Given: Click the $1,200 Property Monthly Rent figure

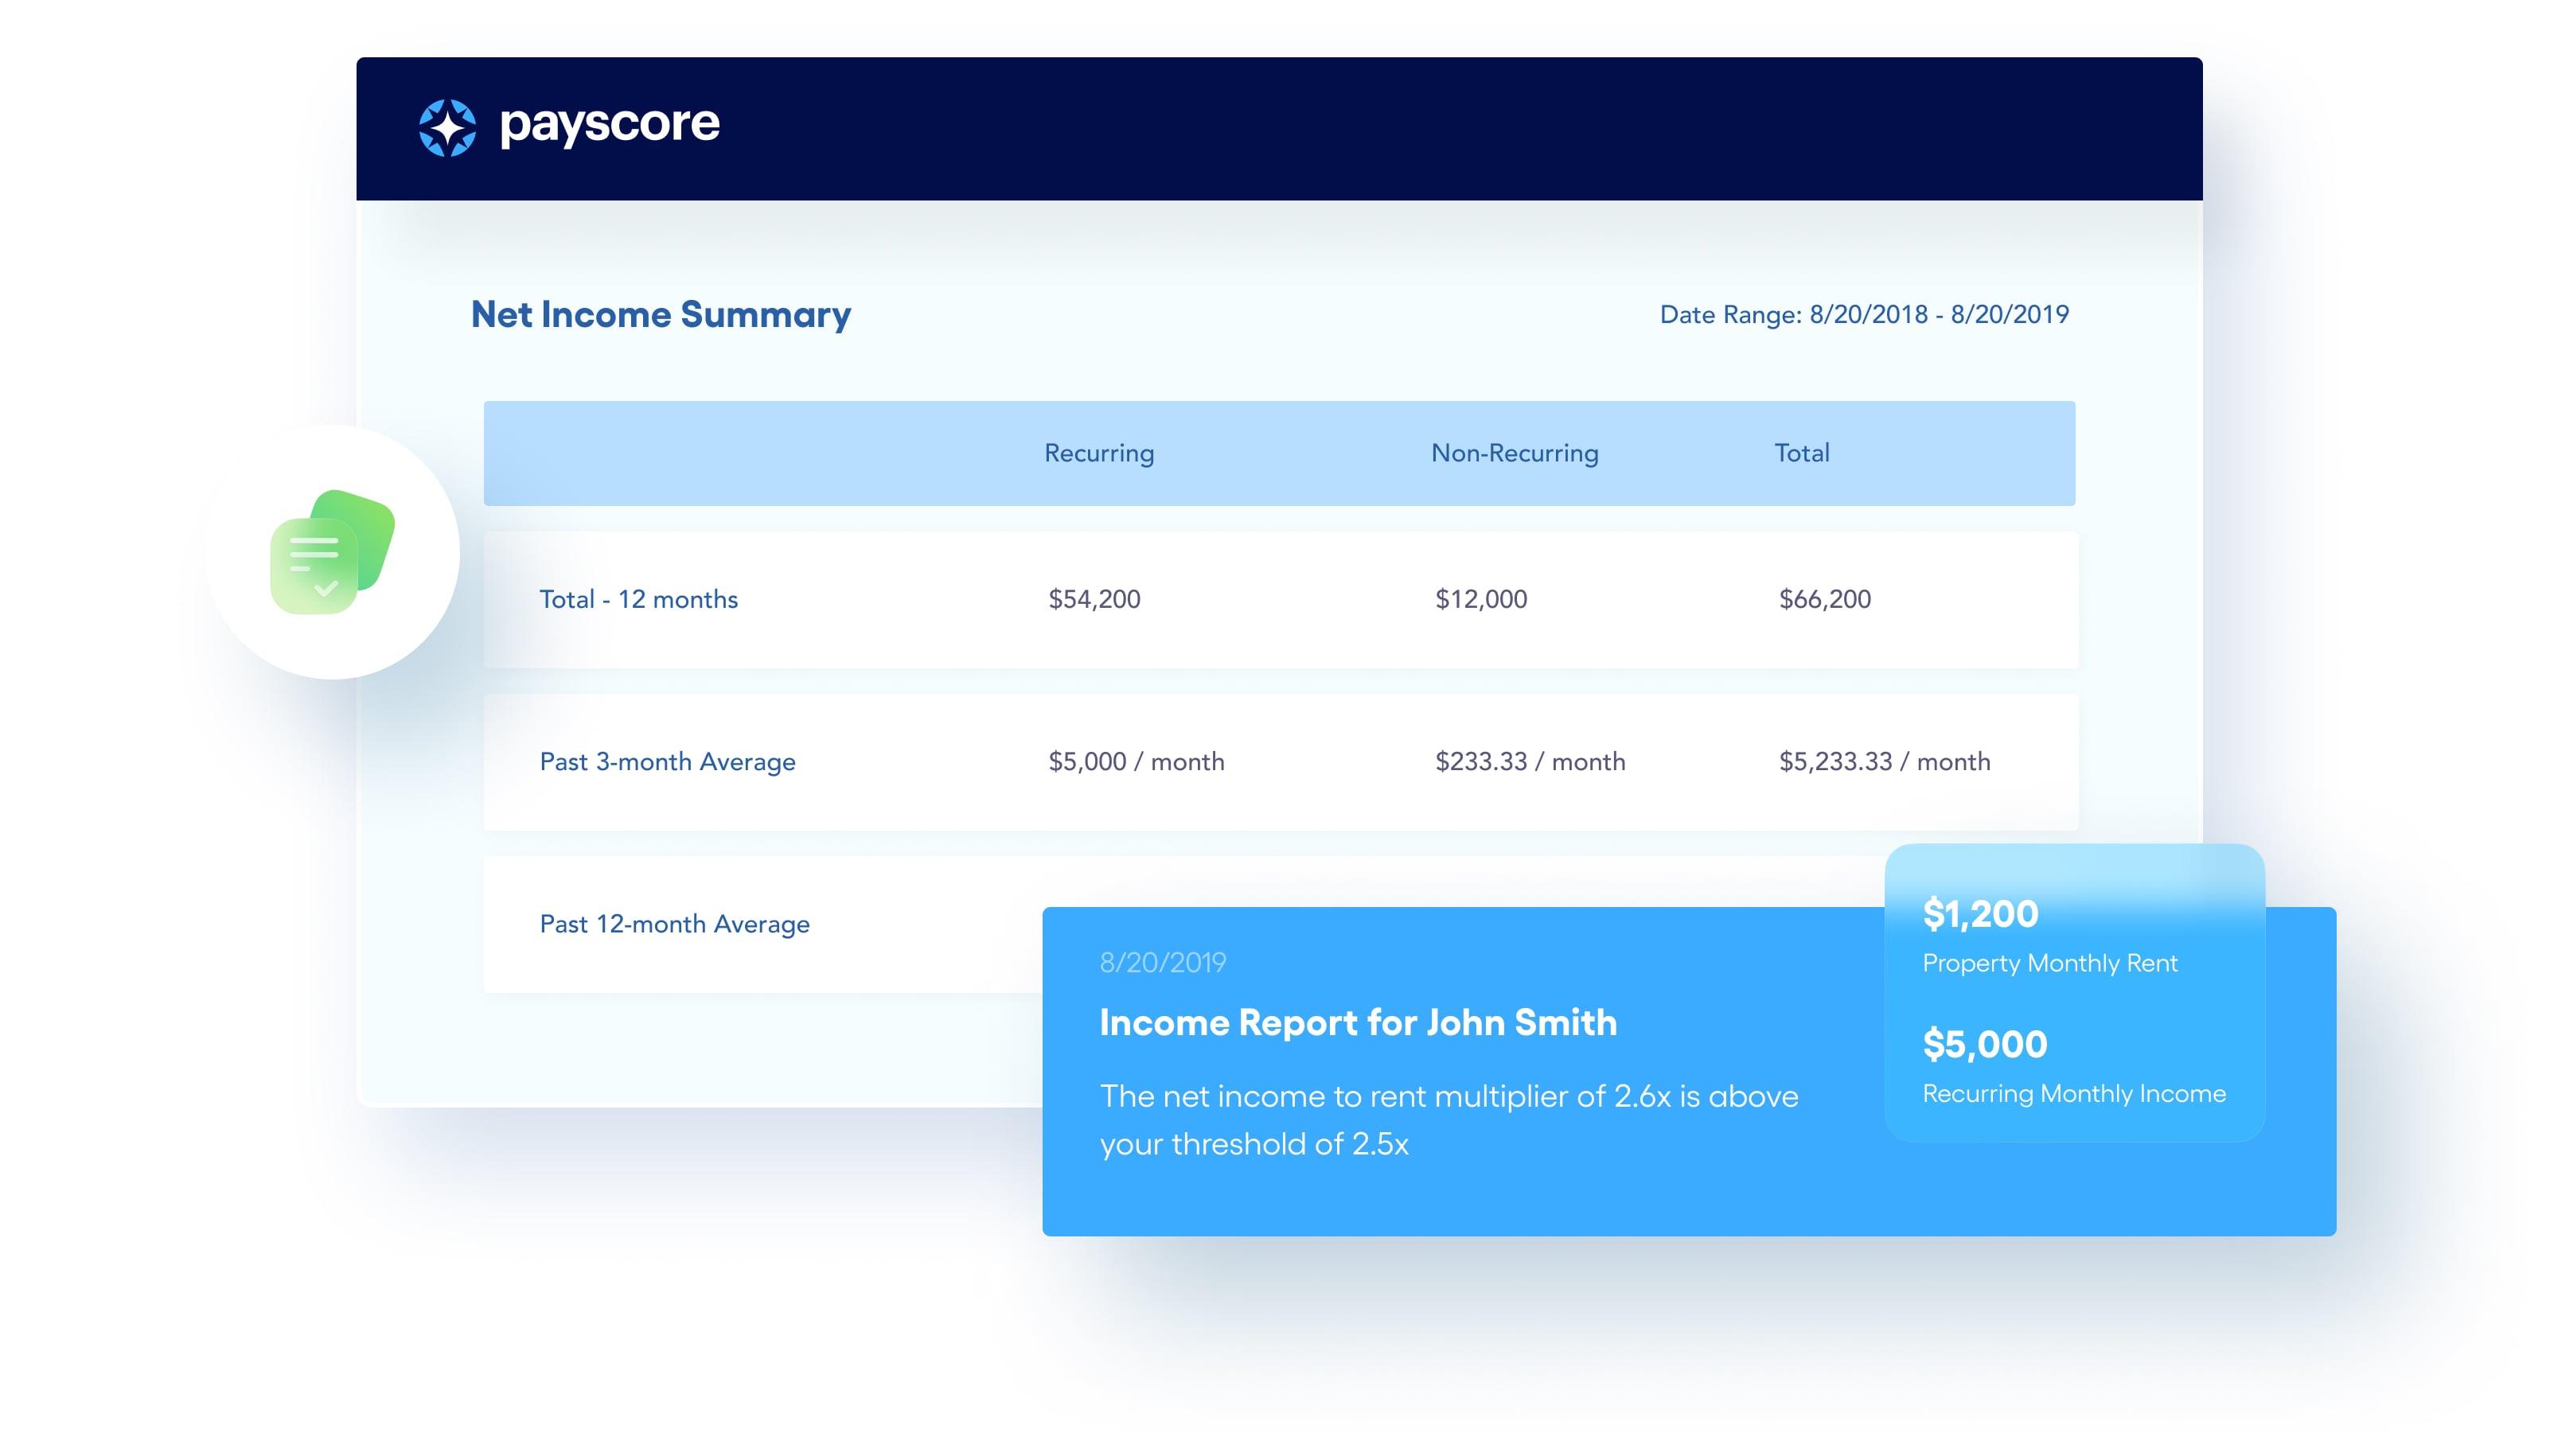Looking at the screenshot, I should pos(1979,914).
